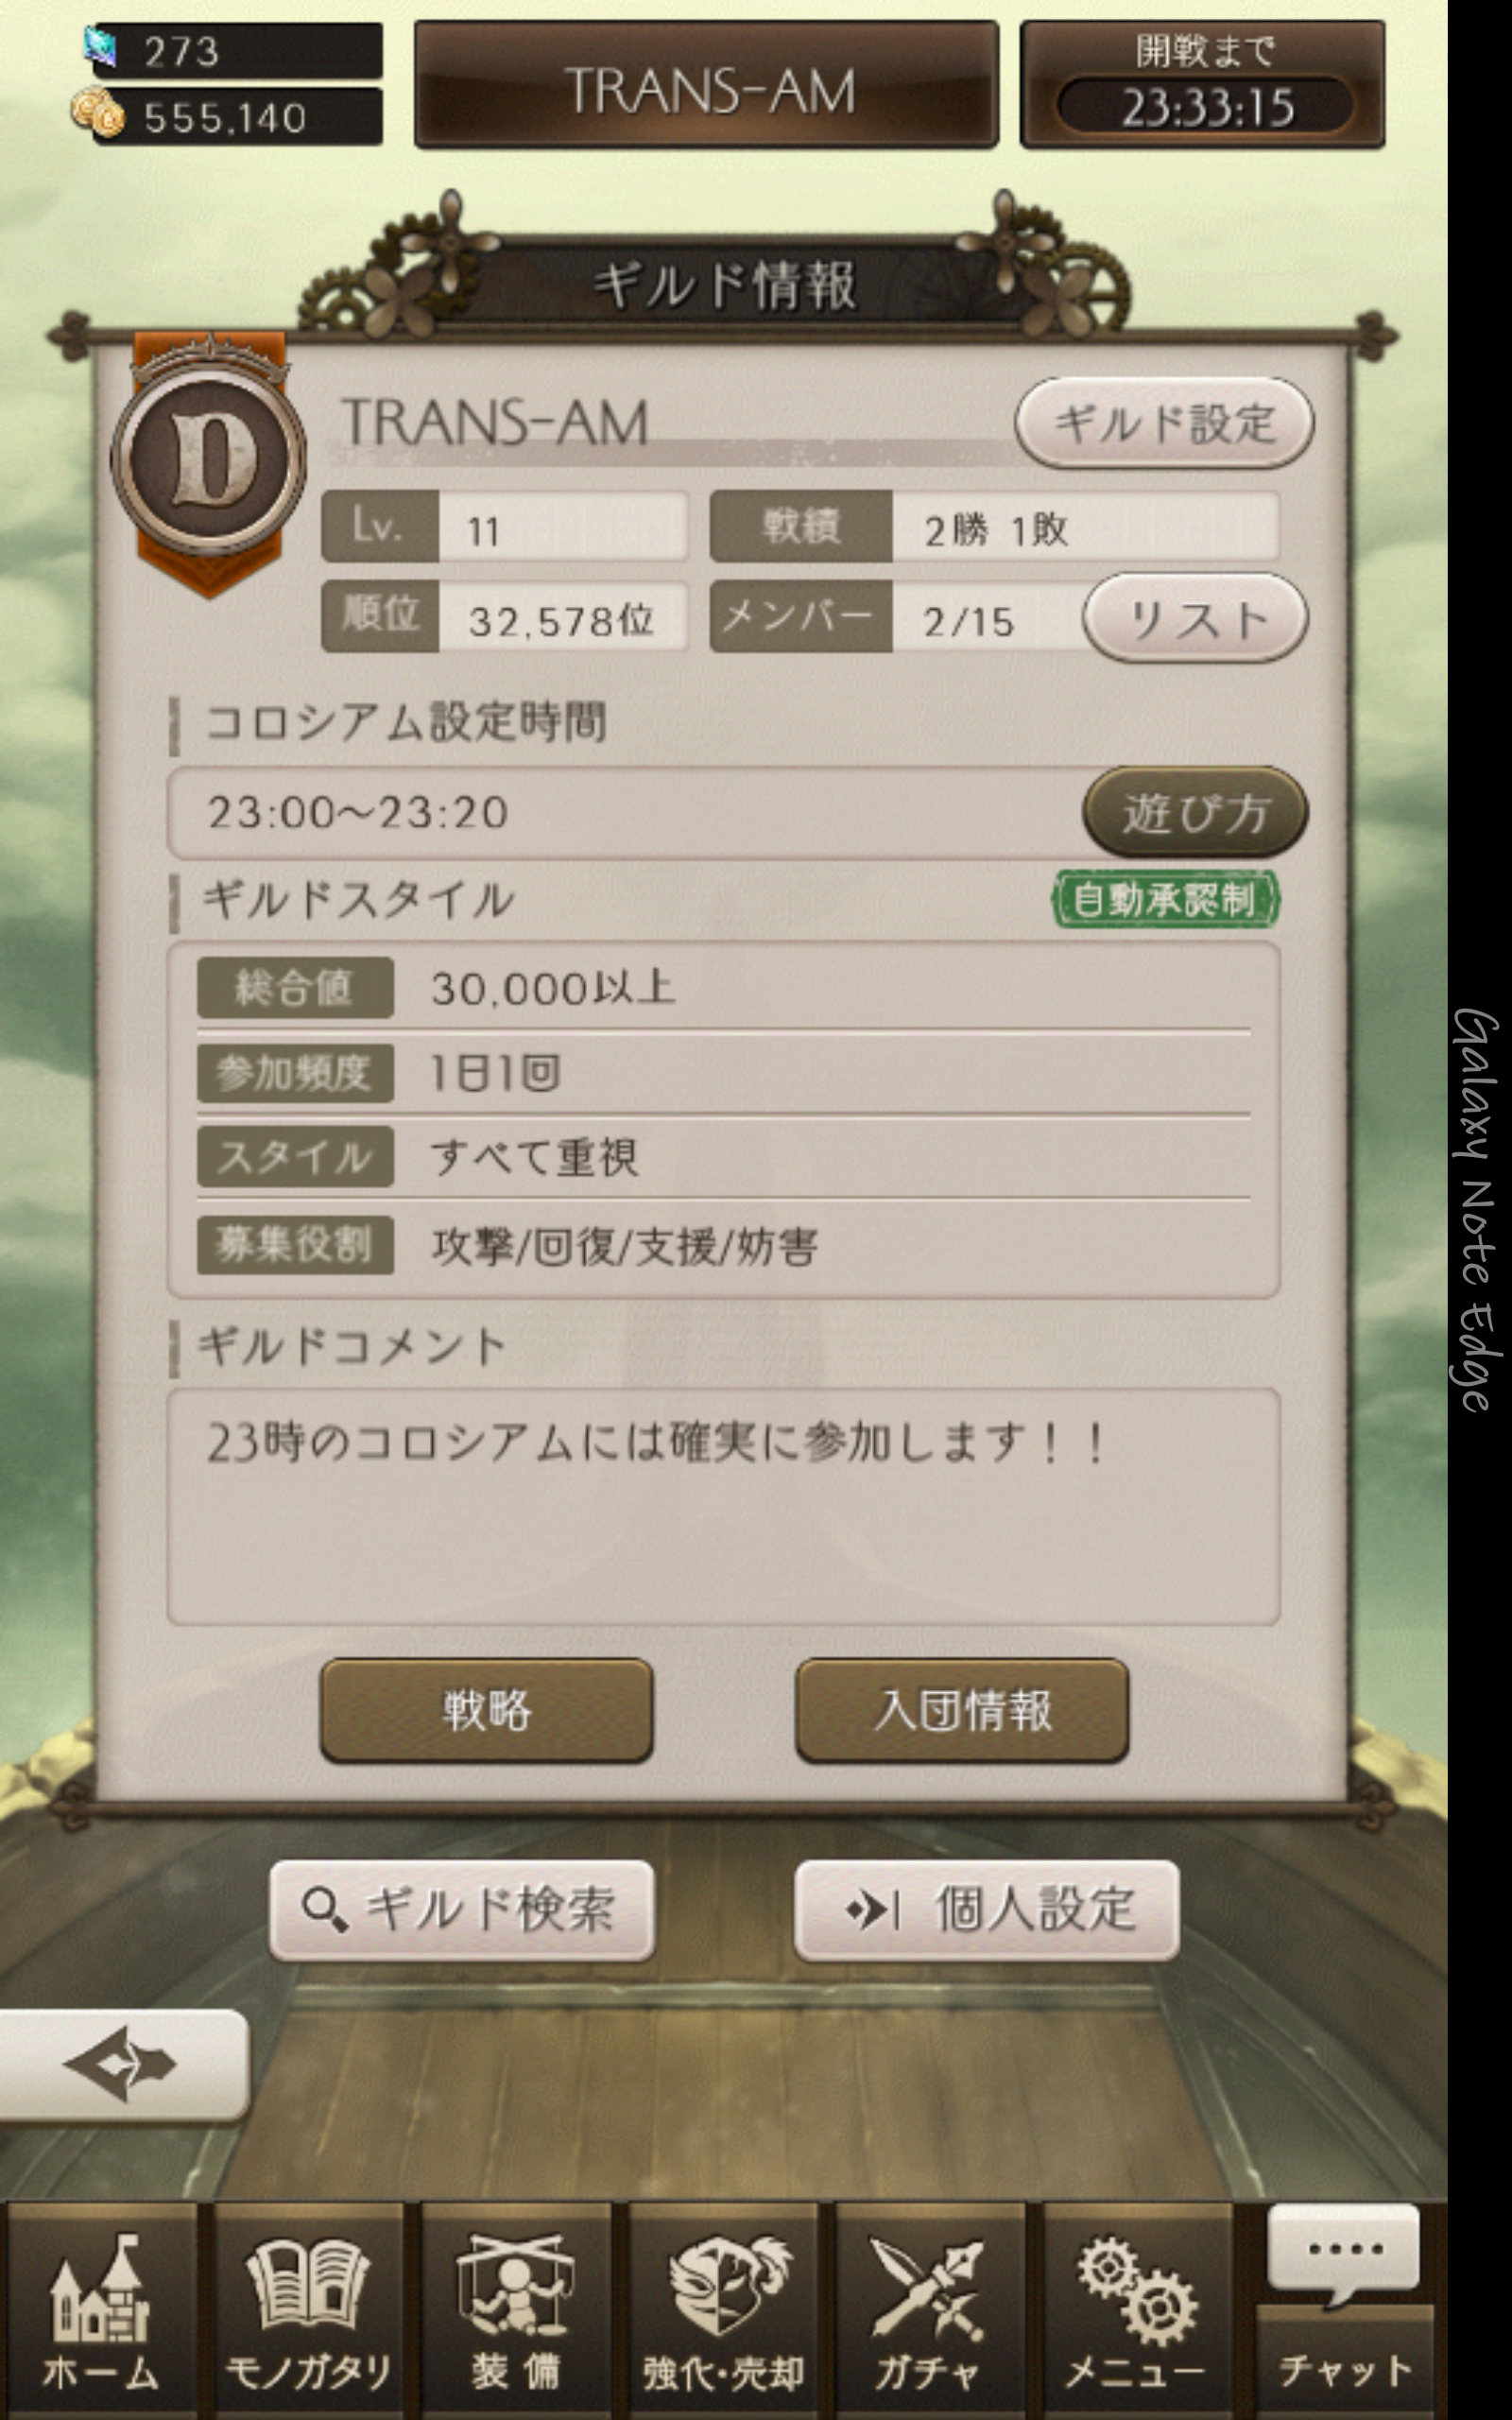Tap the gold coins icon
The width and height of the screenshot is (1512, 2420).
click(x=97, y=114)
